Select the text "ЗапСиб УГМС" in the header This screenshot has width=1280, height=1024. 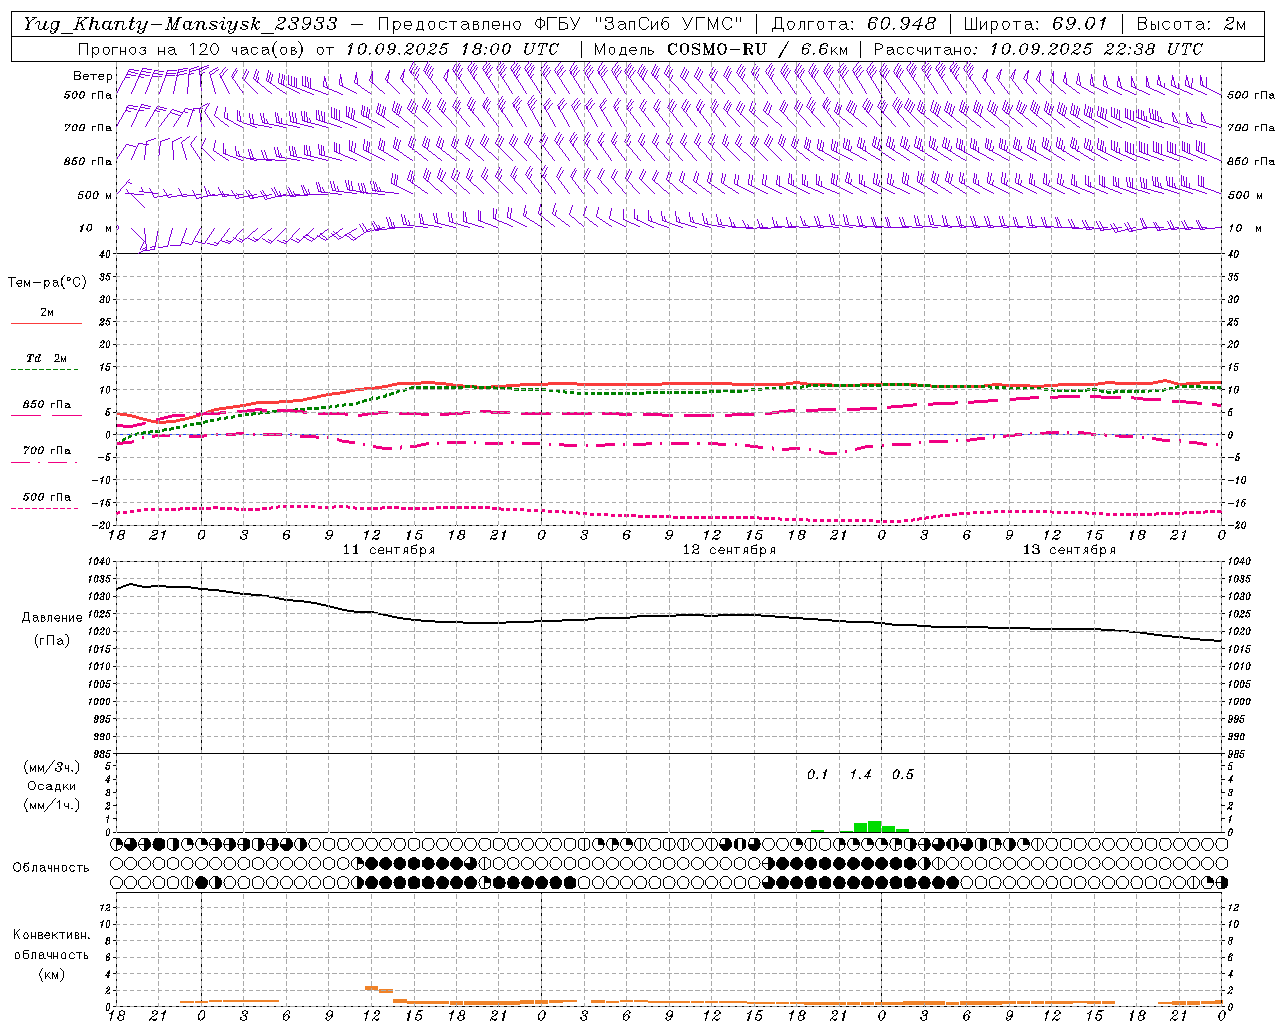click(670, 24)
